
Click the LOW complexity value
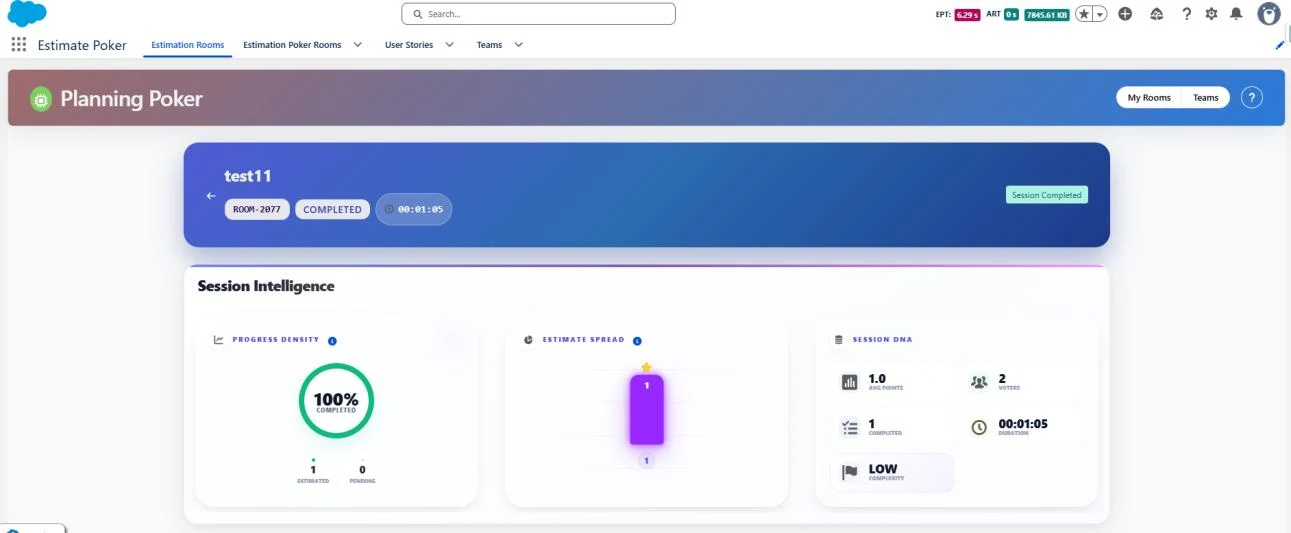pyautogui.click(x=883, y=468)
